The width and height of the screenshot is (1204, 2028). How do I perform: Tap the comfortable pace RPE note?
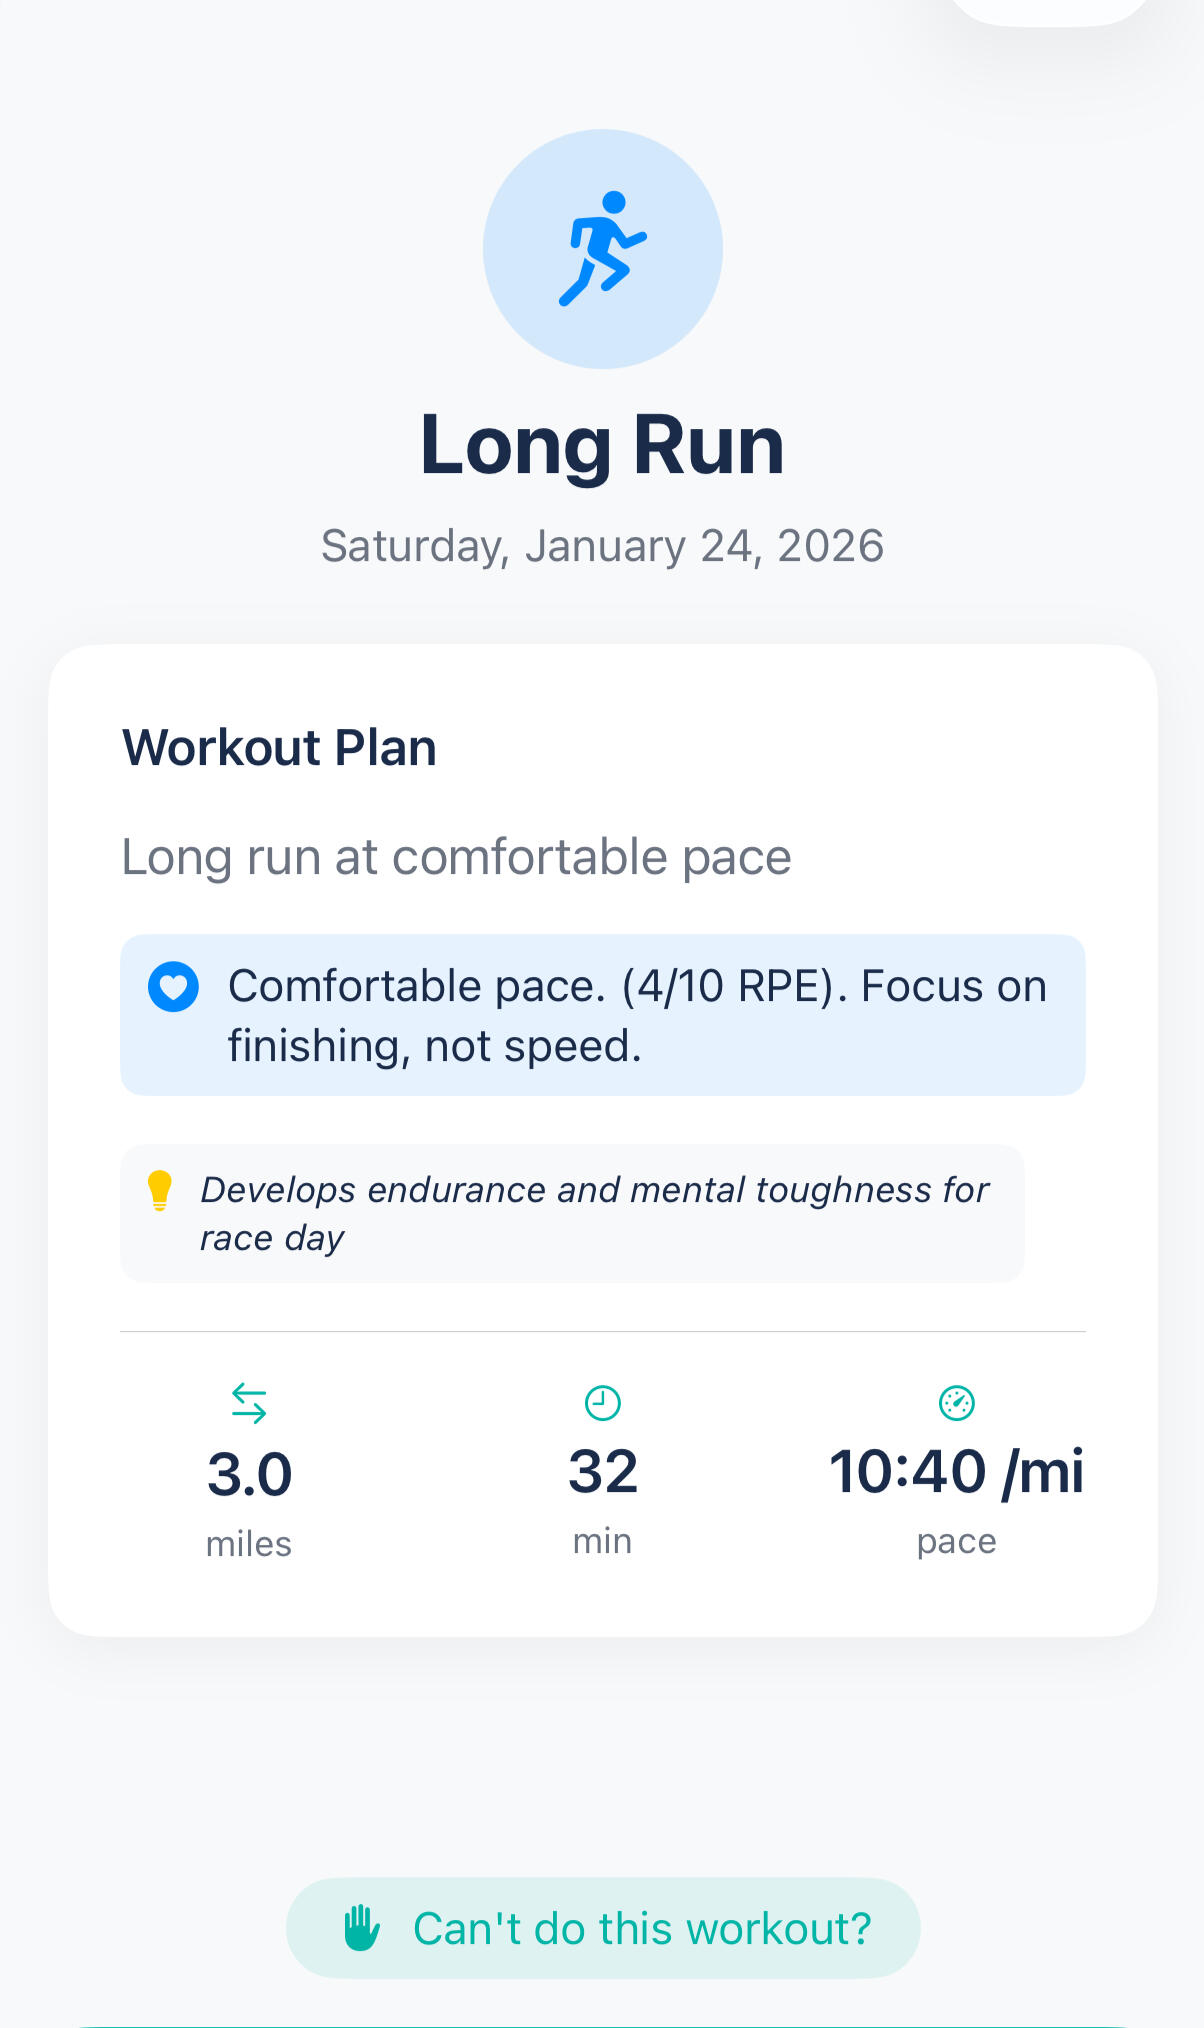tap(636, 1015)
